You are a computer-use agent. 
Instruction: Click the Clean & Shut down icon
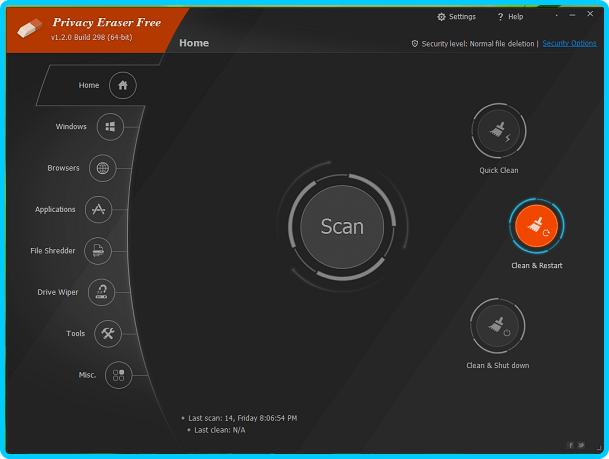(x=498, y=326)
